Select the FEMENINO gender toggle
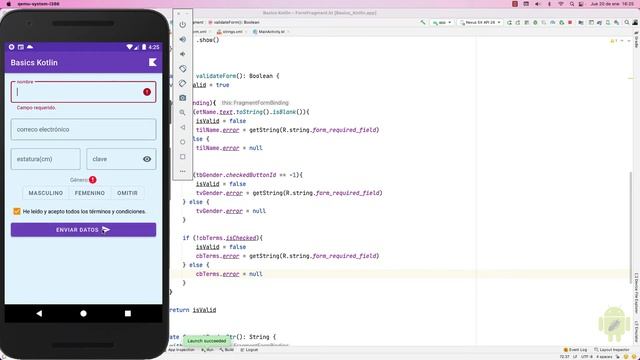 (90, 193)
